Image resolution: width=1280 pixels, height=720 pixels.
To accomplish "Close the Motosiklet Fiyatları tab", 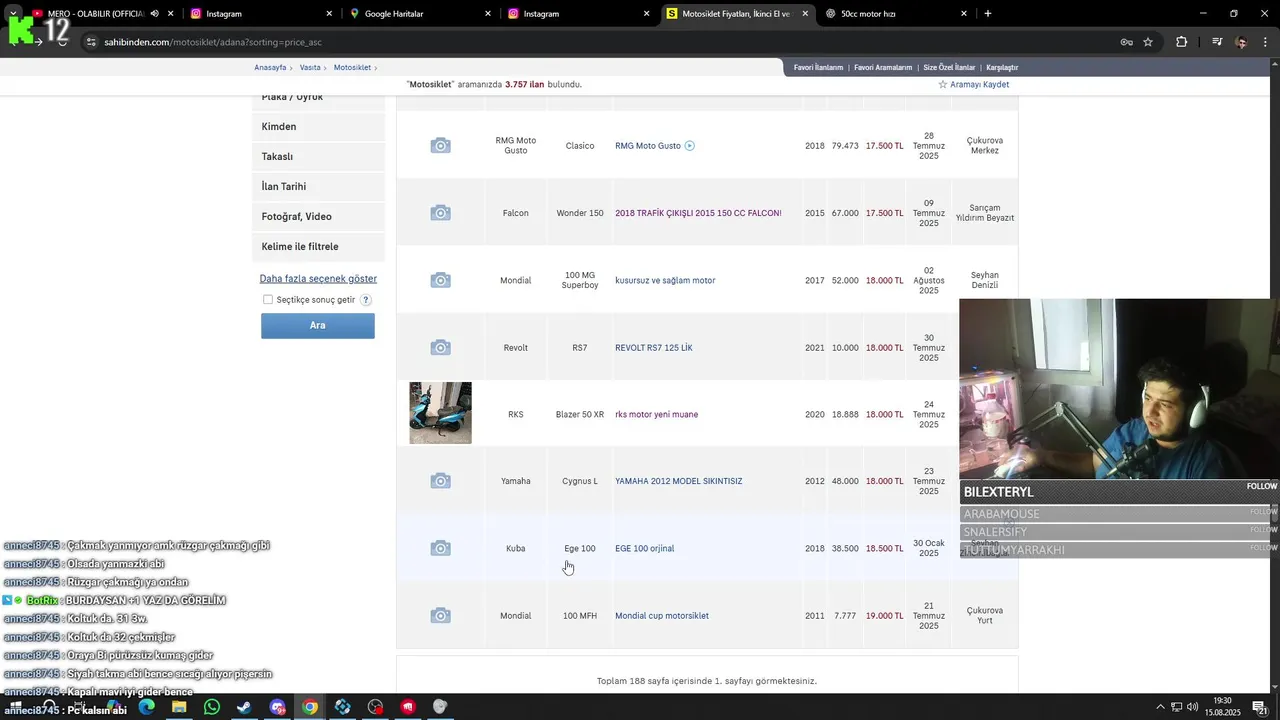I will point(805,14).
